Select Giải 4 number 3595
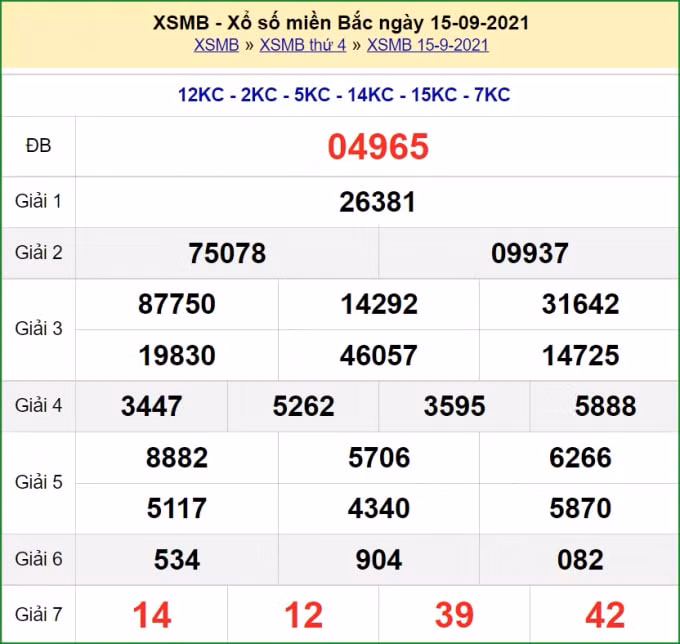This screenshot has width=680, height=644. coord(454,406)
